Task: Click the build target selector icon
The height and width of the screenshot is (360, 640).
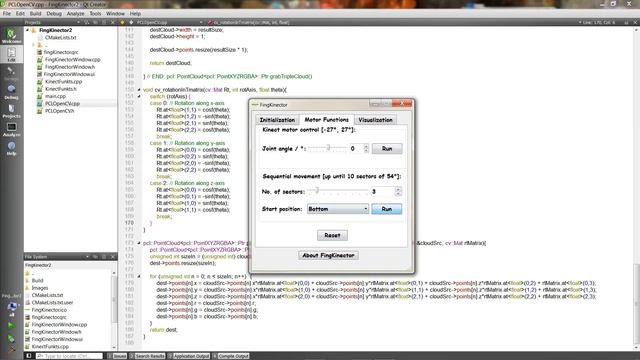Action: 11,306
